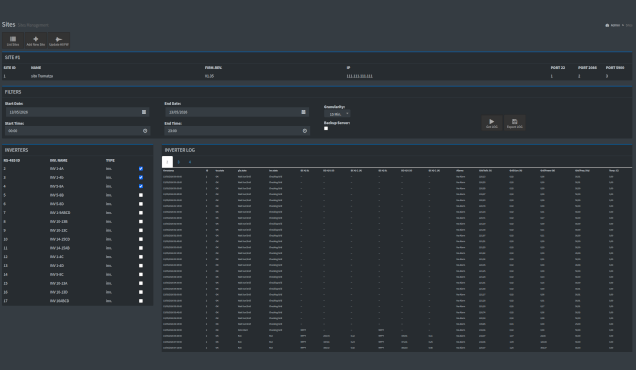Check inverter with RS-485 ID 14

point(141,274)
